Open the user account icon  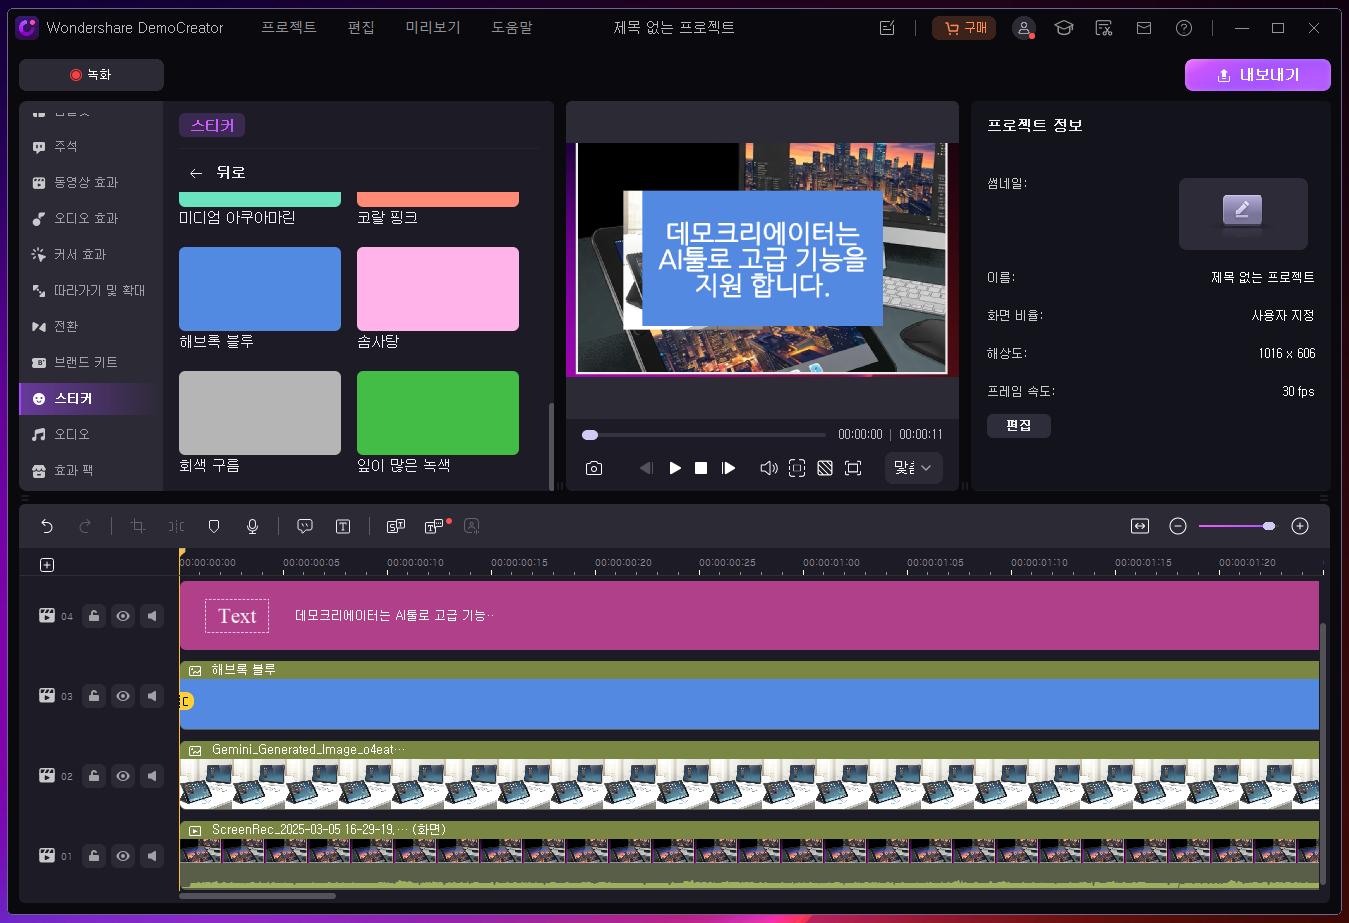point(1024,28)
